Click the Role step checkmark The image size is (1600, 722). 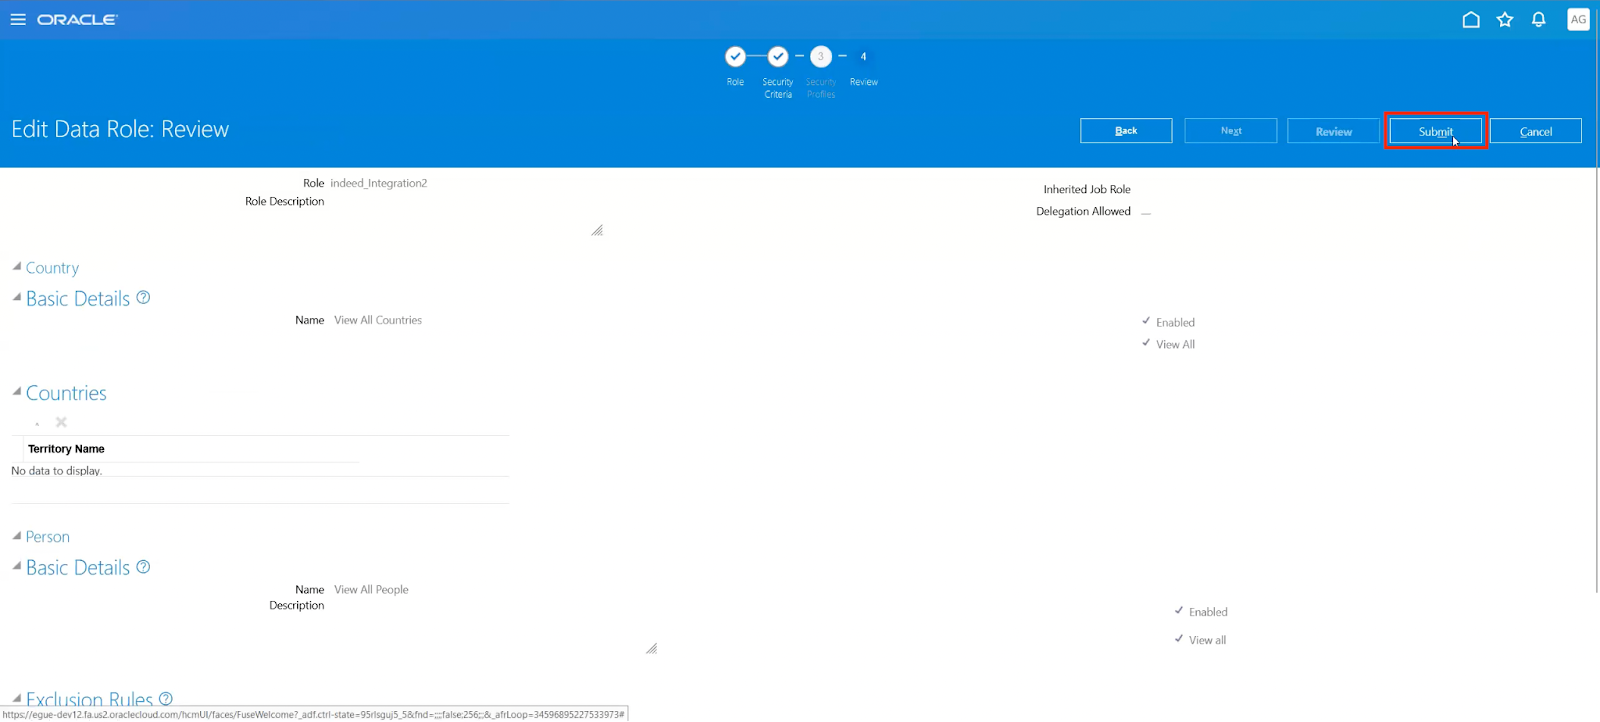(735, 56)
